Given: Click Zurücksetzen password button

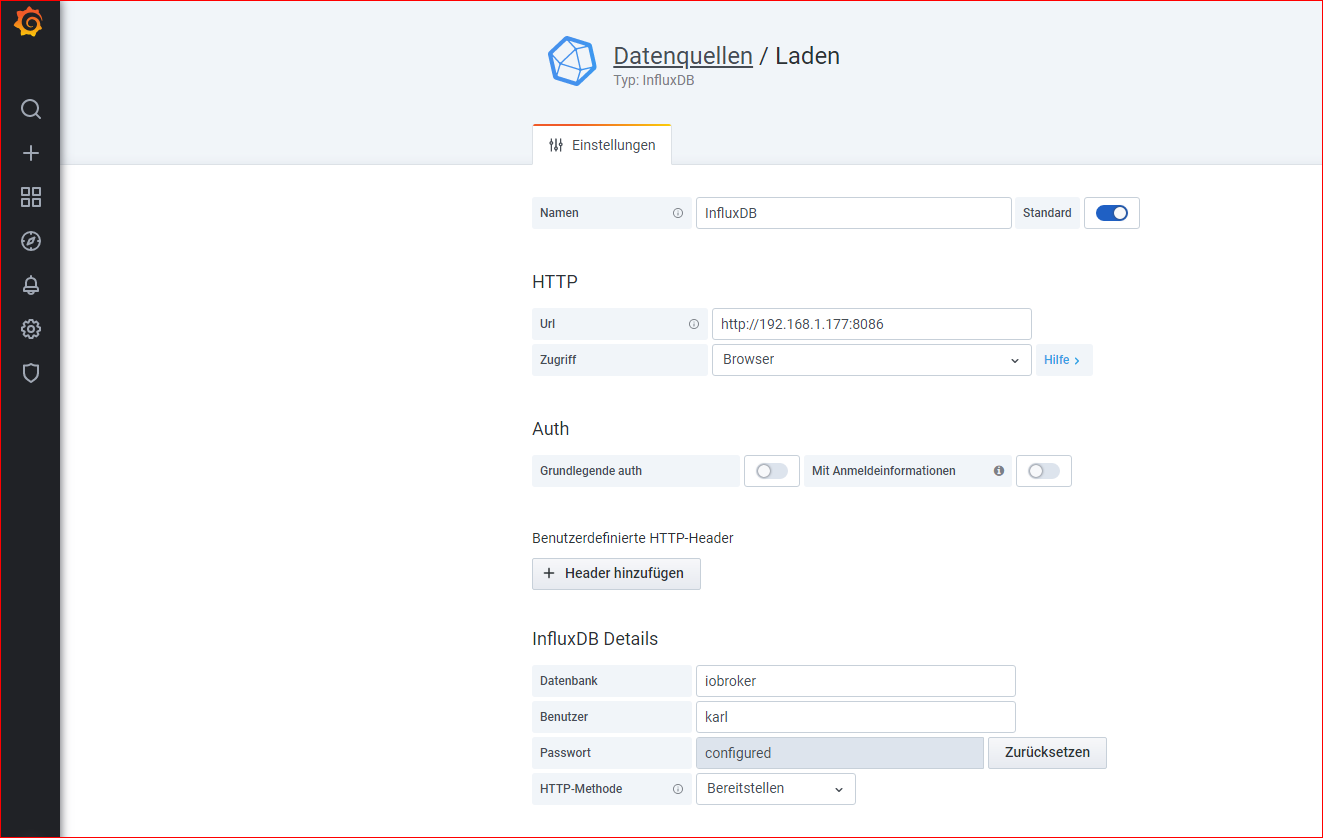Looking at the screenshot, I should point(1047,753).
